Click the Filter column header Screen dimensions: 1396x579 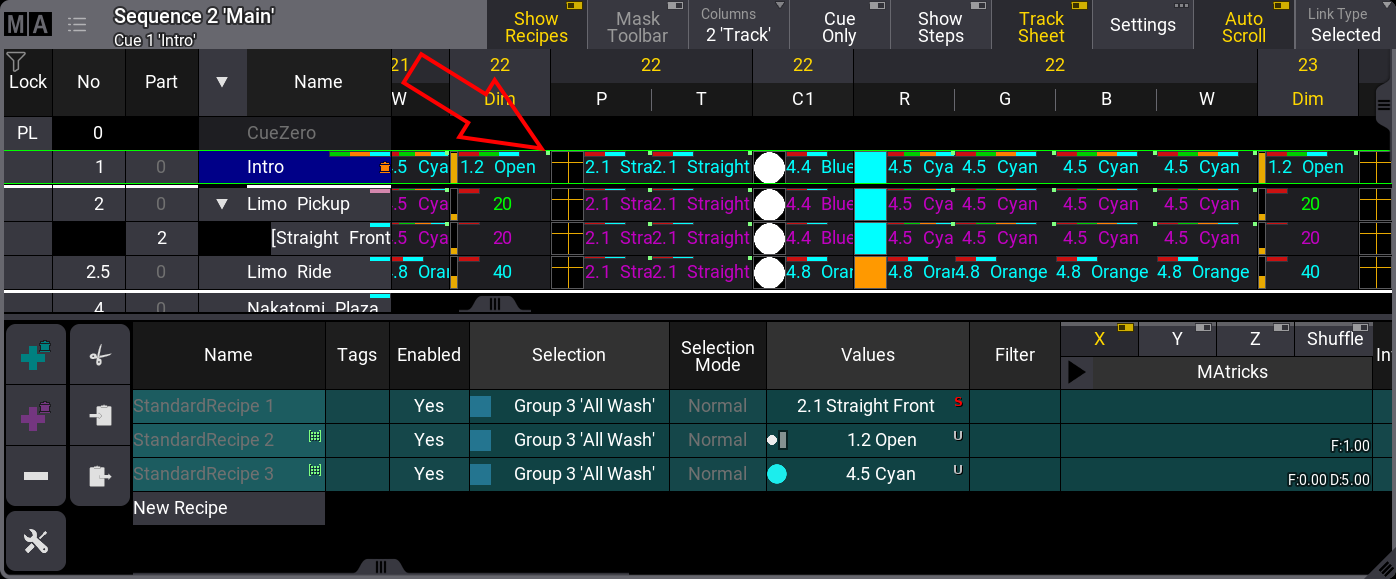(x=1015, y=355)
